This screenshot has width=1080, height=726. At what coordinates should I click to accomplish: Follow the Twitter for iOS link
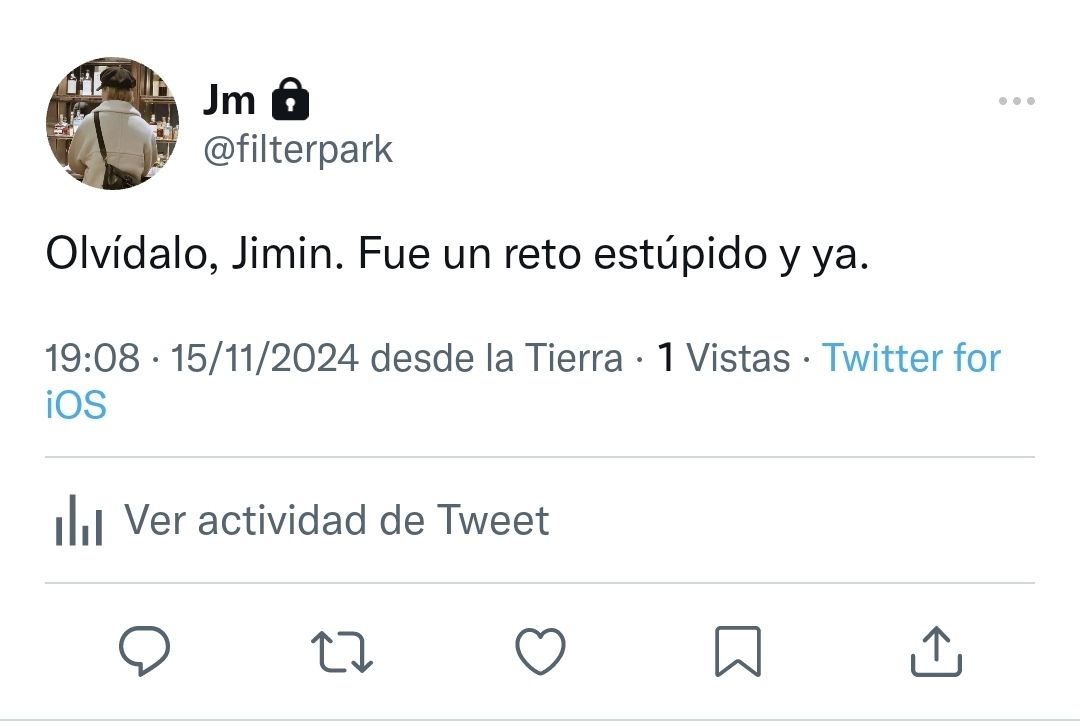[x=911, y=358]
